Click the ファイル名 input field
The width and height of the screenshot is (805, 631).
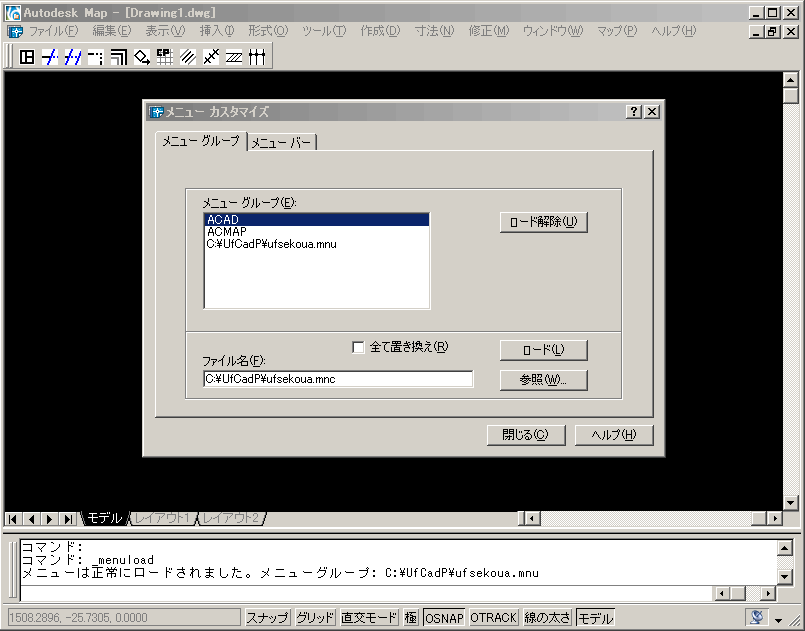pyautogui.click(x=338, y=379)
